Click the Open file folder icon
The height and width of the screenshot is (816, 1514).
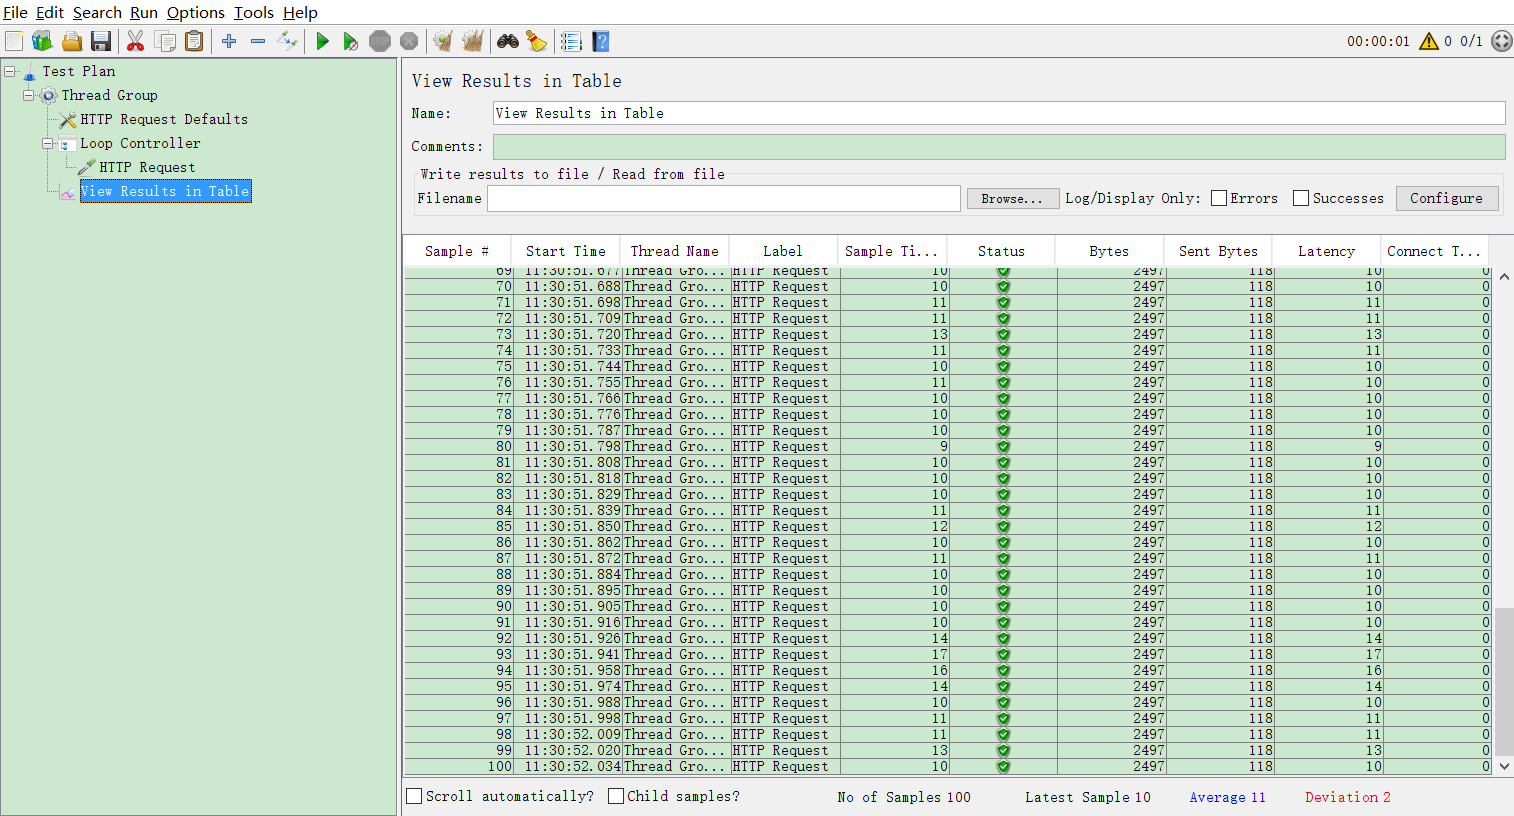[72, 41]
